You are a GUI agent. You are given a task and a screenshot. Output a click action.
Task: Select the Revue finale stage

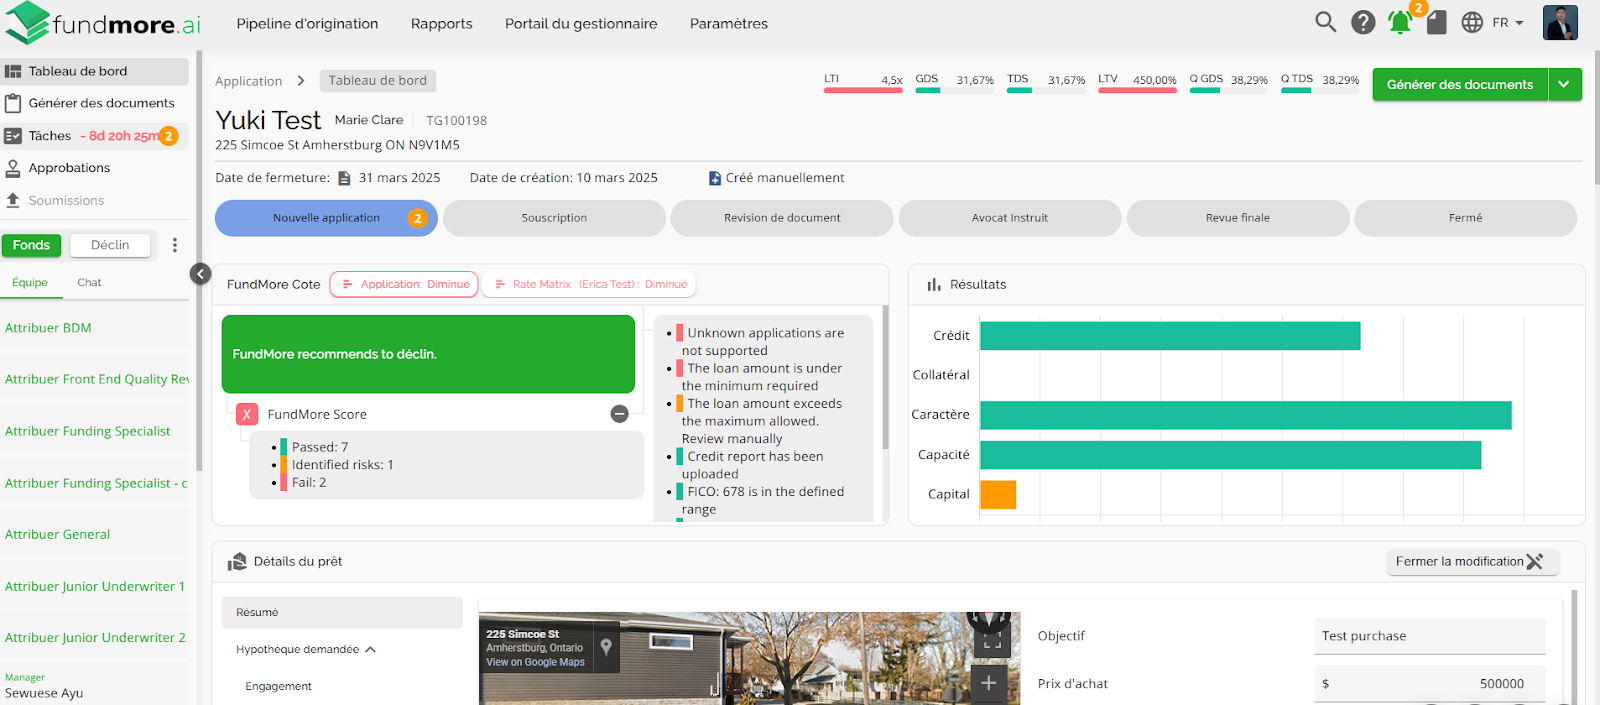click(1238, 218)
